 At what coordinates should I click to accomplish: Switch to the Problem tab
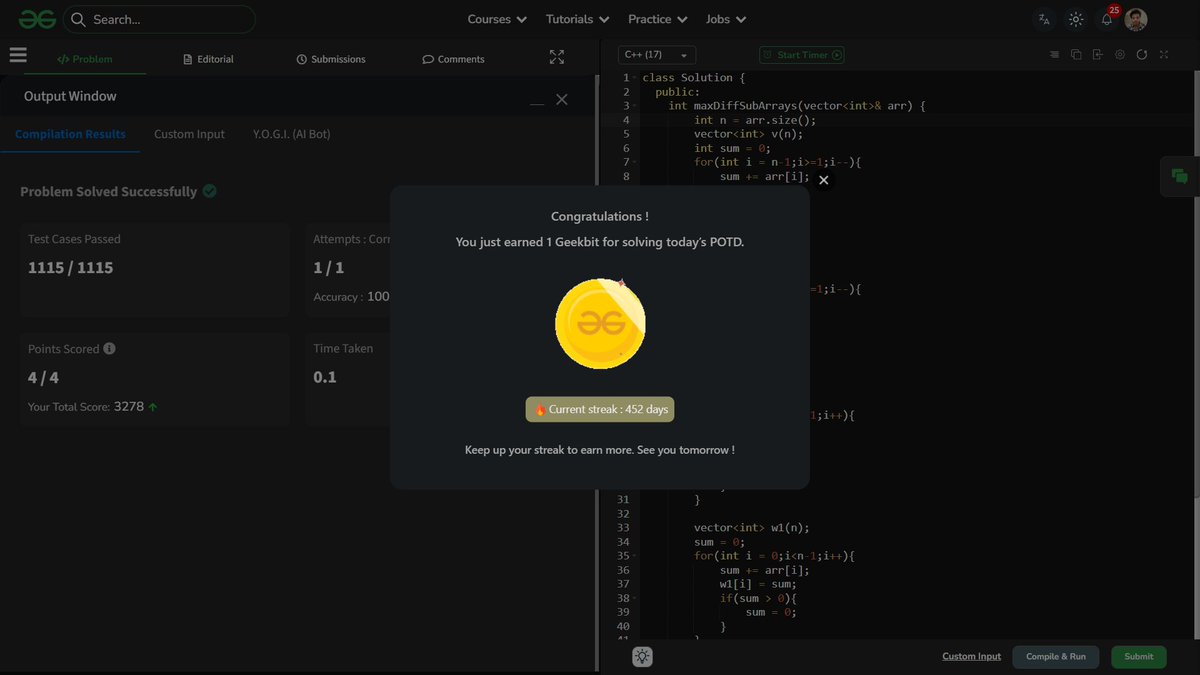click(x=85, y=59)
